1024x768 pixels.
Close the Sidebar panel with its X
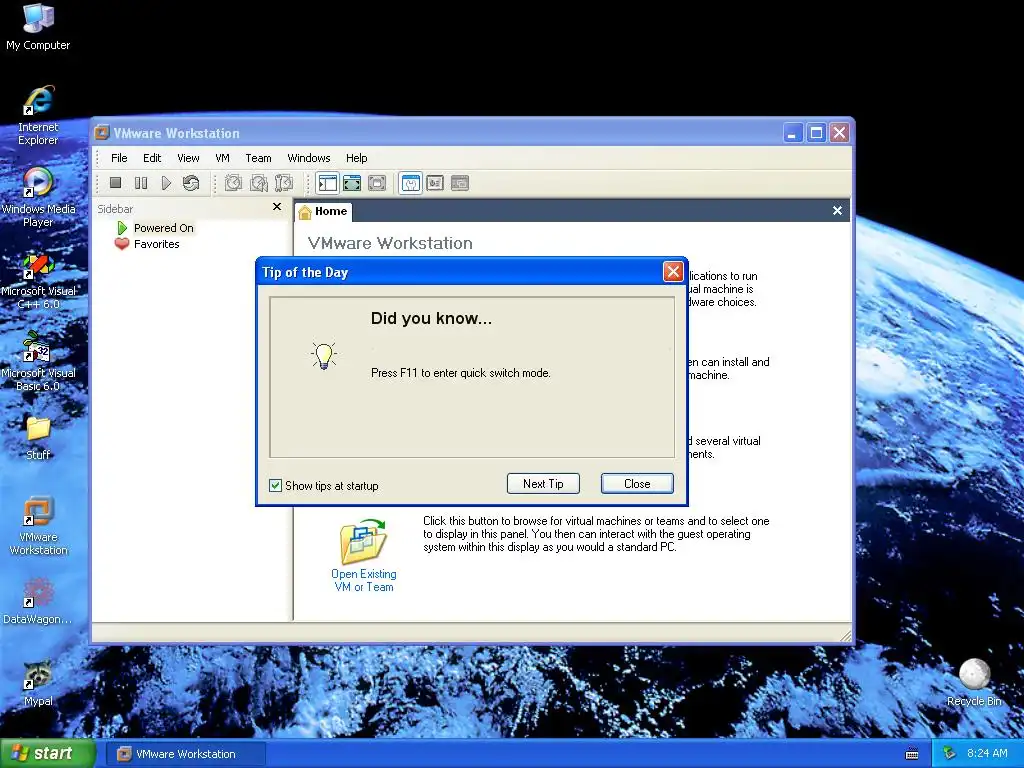pyautogui.click(x=277, y=206)
